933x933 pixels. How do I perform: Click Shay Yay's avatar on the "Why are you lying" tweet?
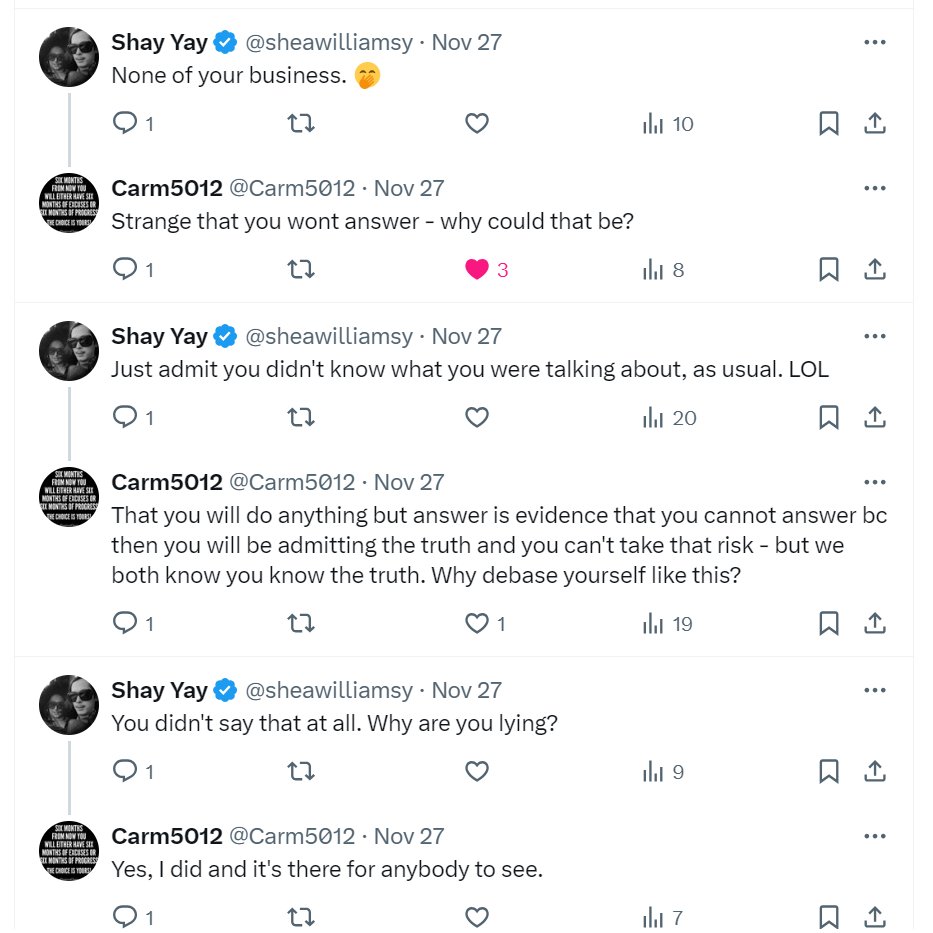(x=69, y=705)
